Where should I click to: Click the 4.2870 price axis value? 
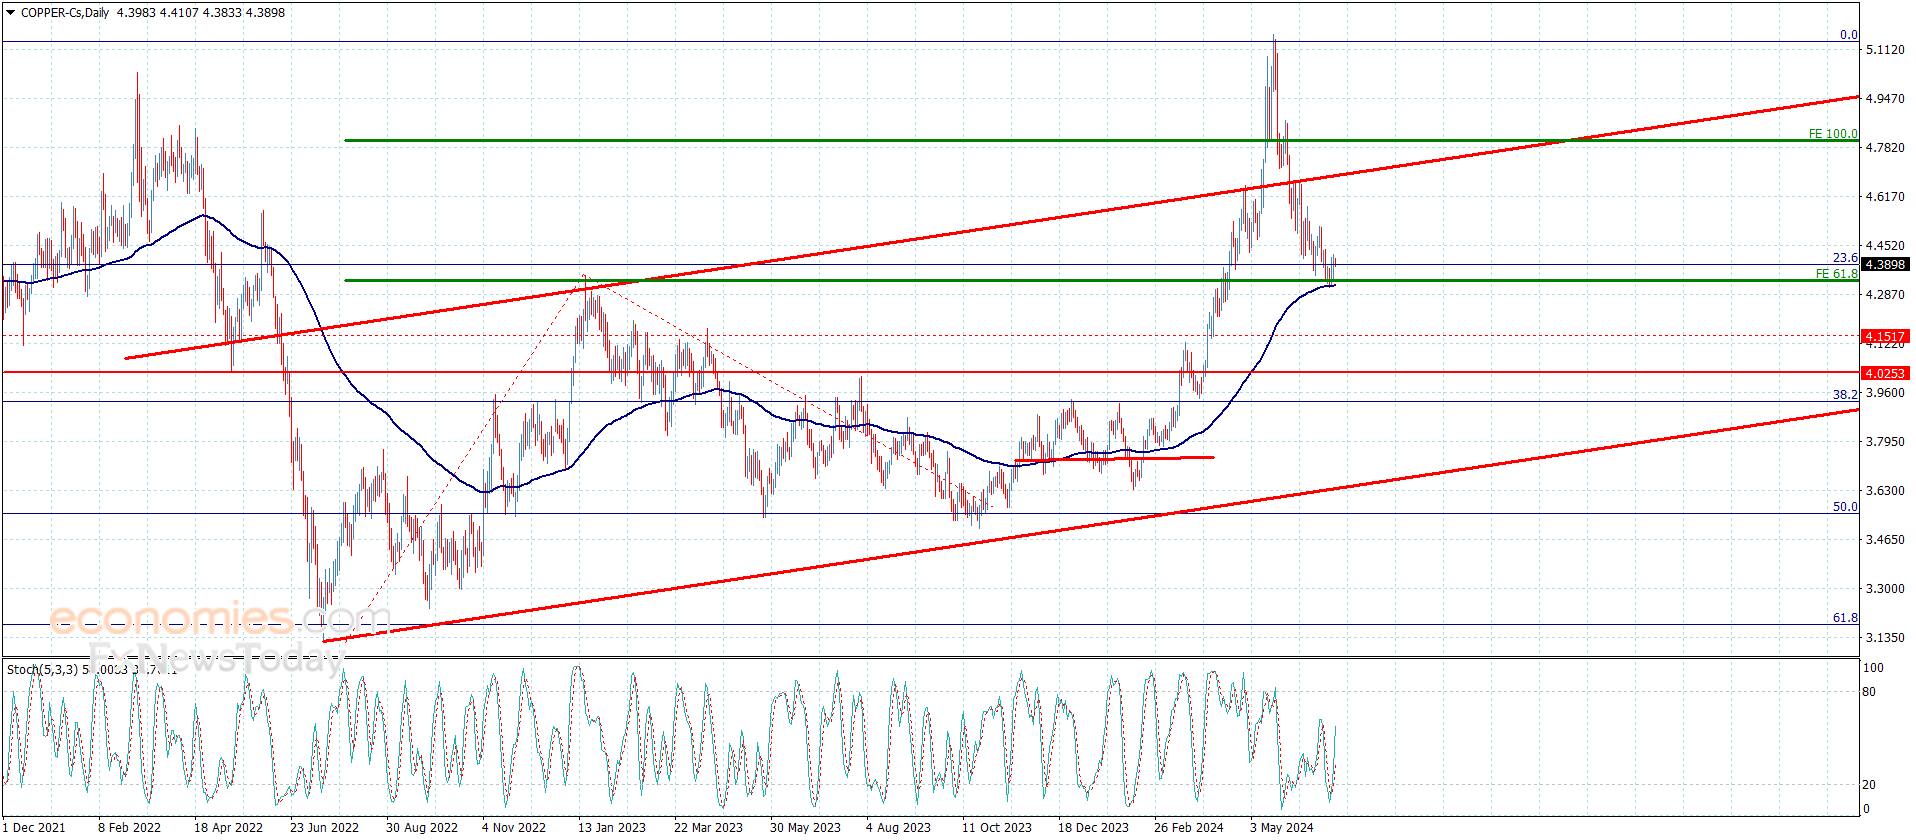(1885, 295)
